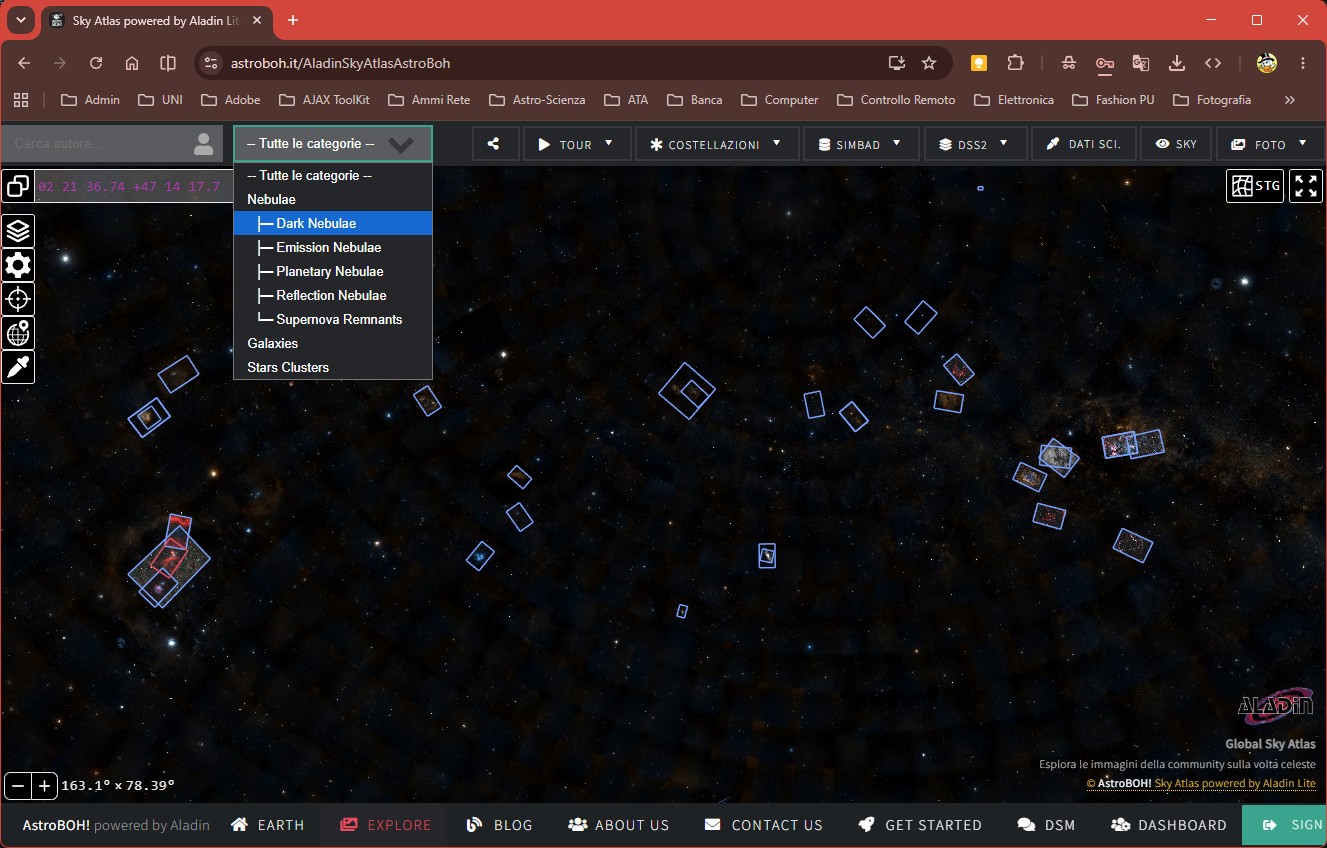1327x848 pixels.
Task: Pick '-- Tutte le categorie --' list option
Action: 333,175
